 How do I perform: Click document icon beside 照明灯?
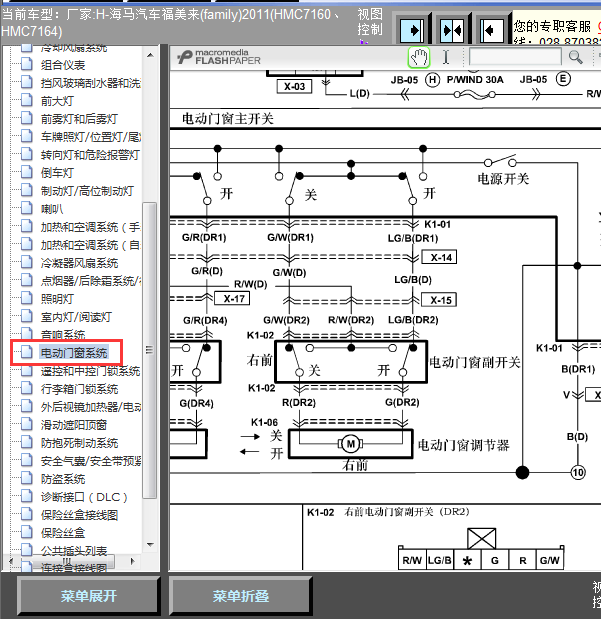click(x=26, y=298)
